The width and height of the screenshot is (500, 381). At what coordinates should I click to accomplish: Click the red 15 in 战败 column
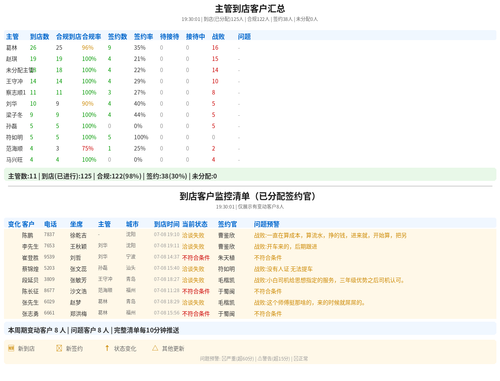[x=215, y=59]
